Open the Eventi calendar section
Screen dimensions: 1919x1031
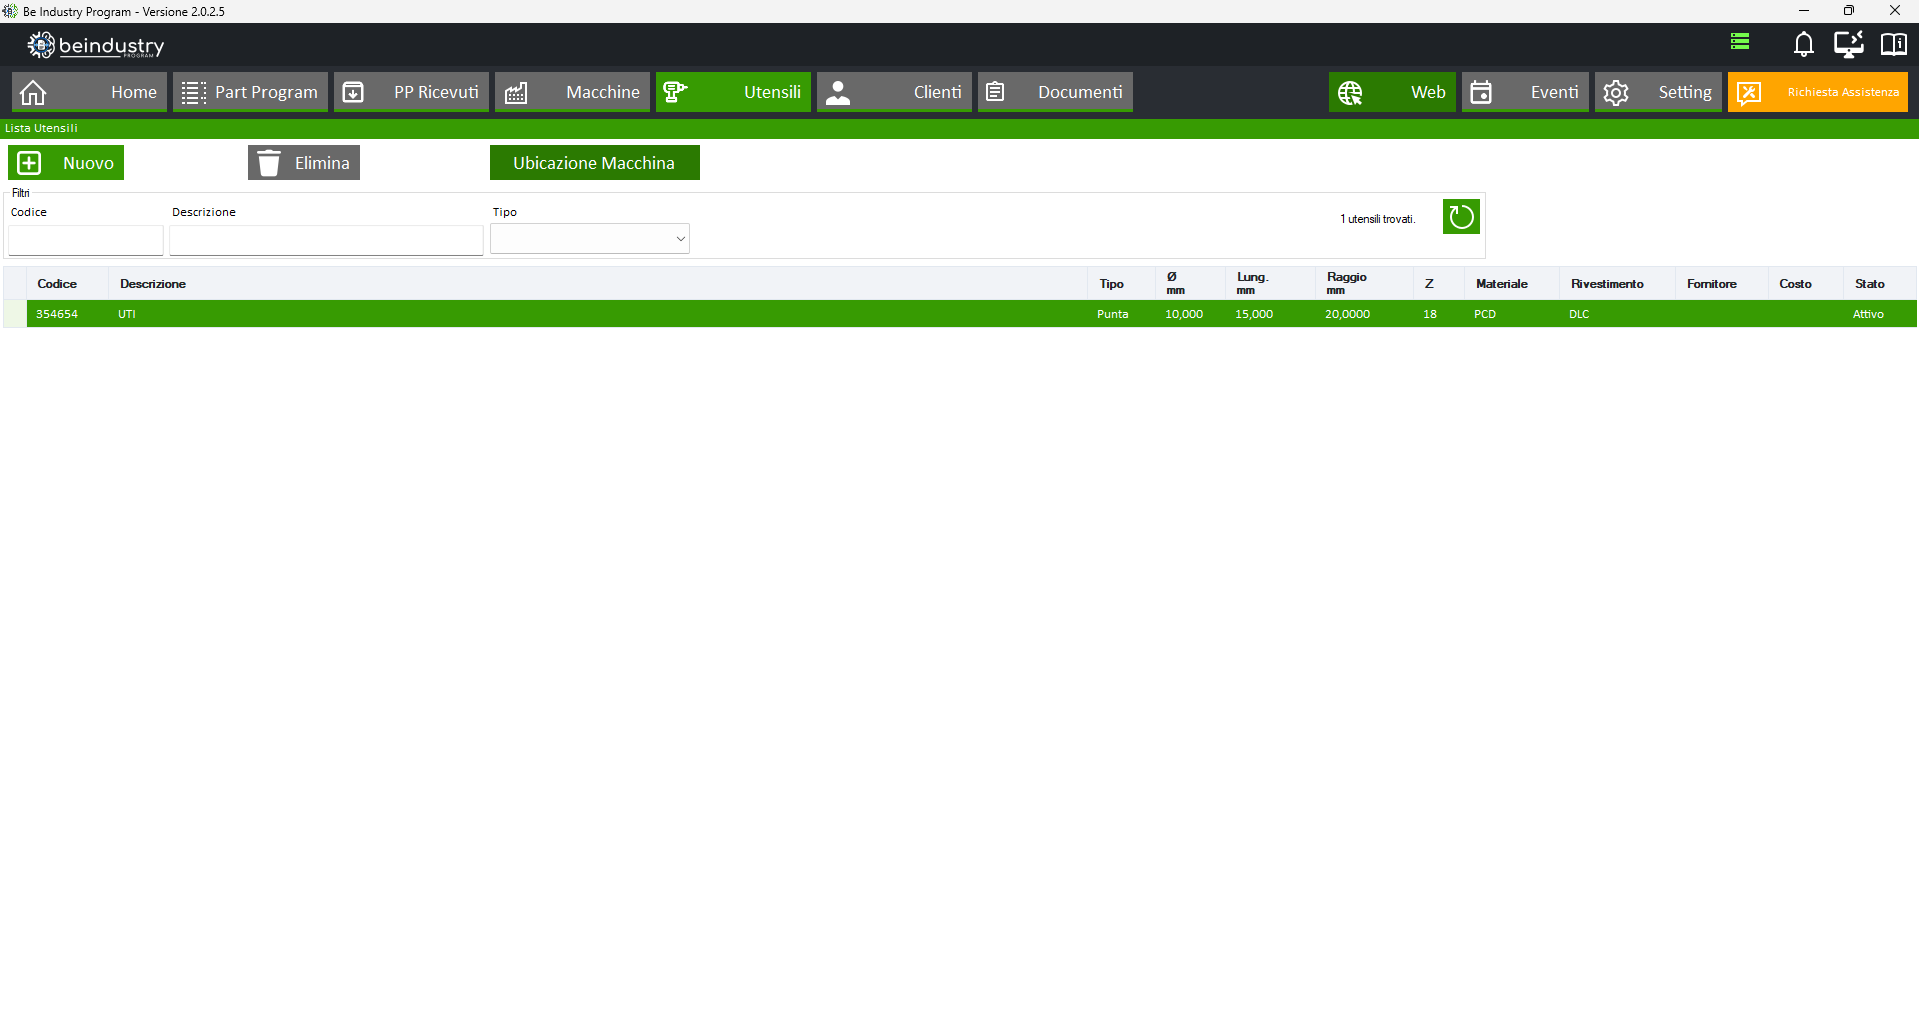(x=1525, y=92)
